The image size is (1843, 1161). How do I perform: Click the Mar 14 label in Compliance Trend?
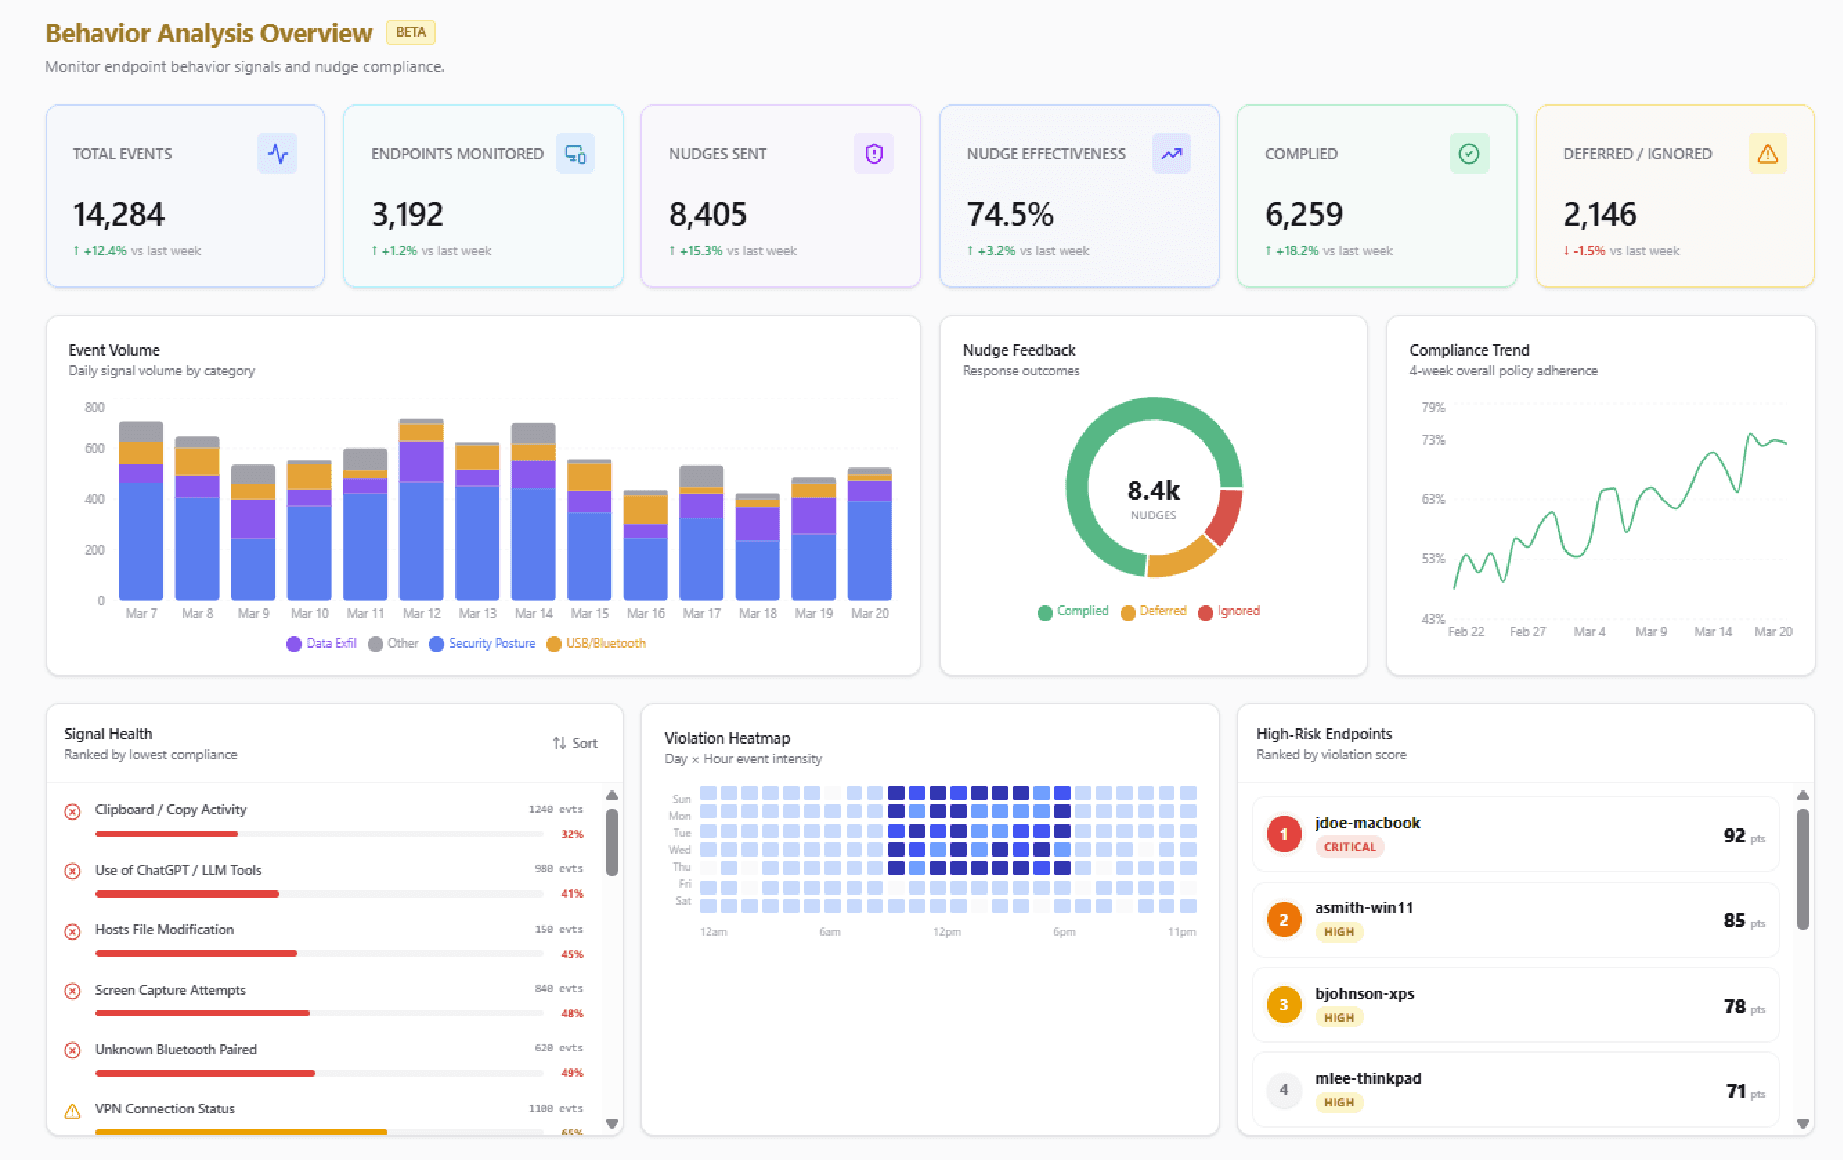[x=1713, y=632]
